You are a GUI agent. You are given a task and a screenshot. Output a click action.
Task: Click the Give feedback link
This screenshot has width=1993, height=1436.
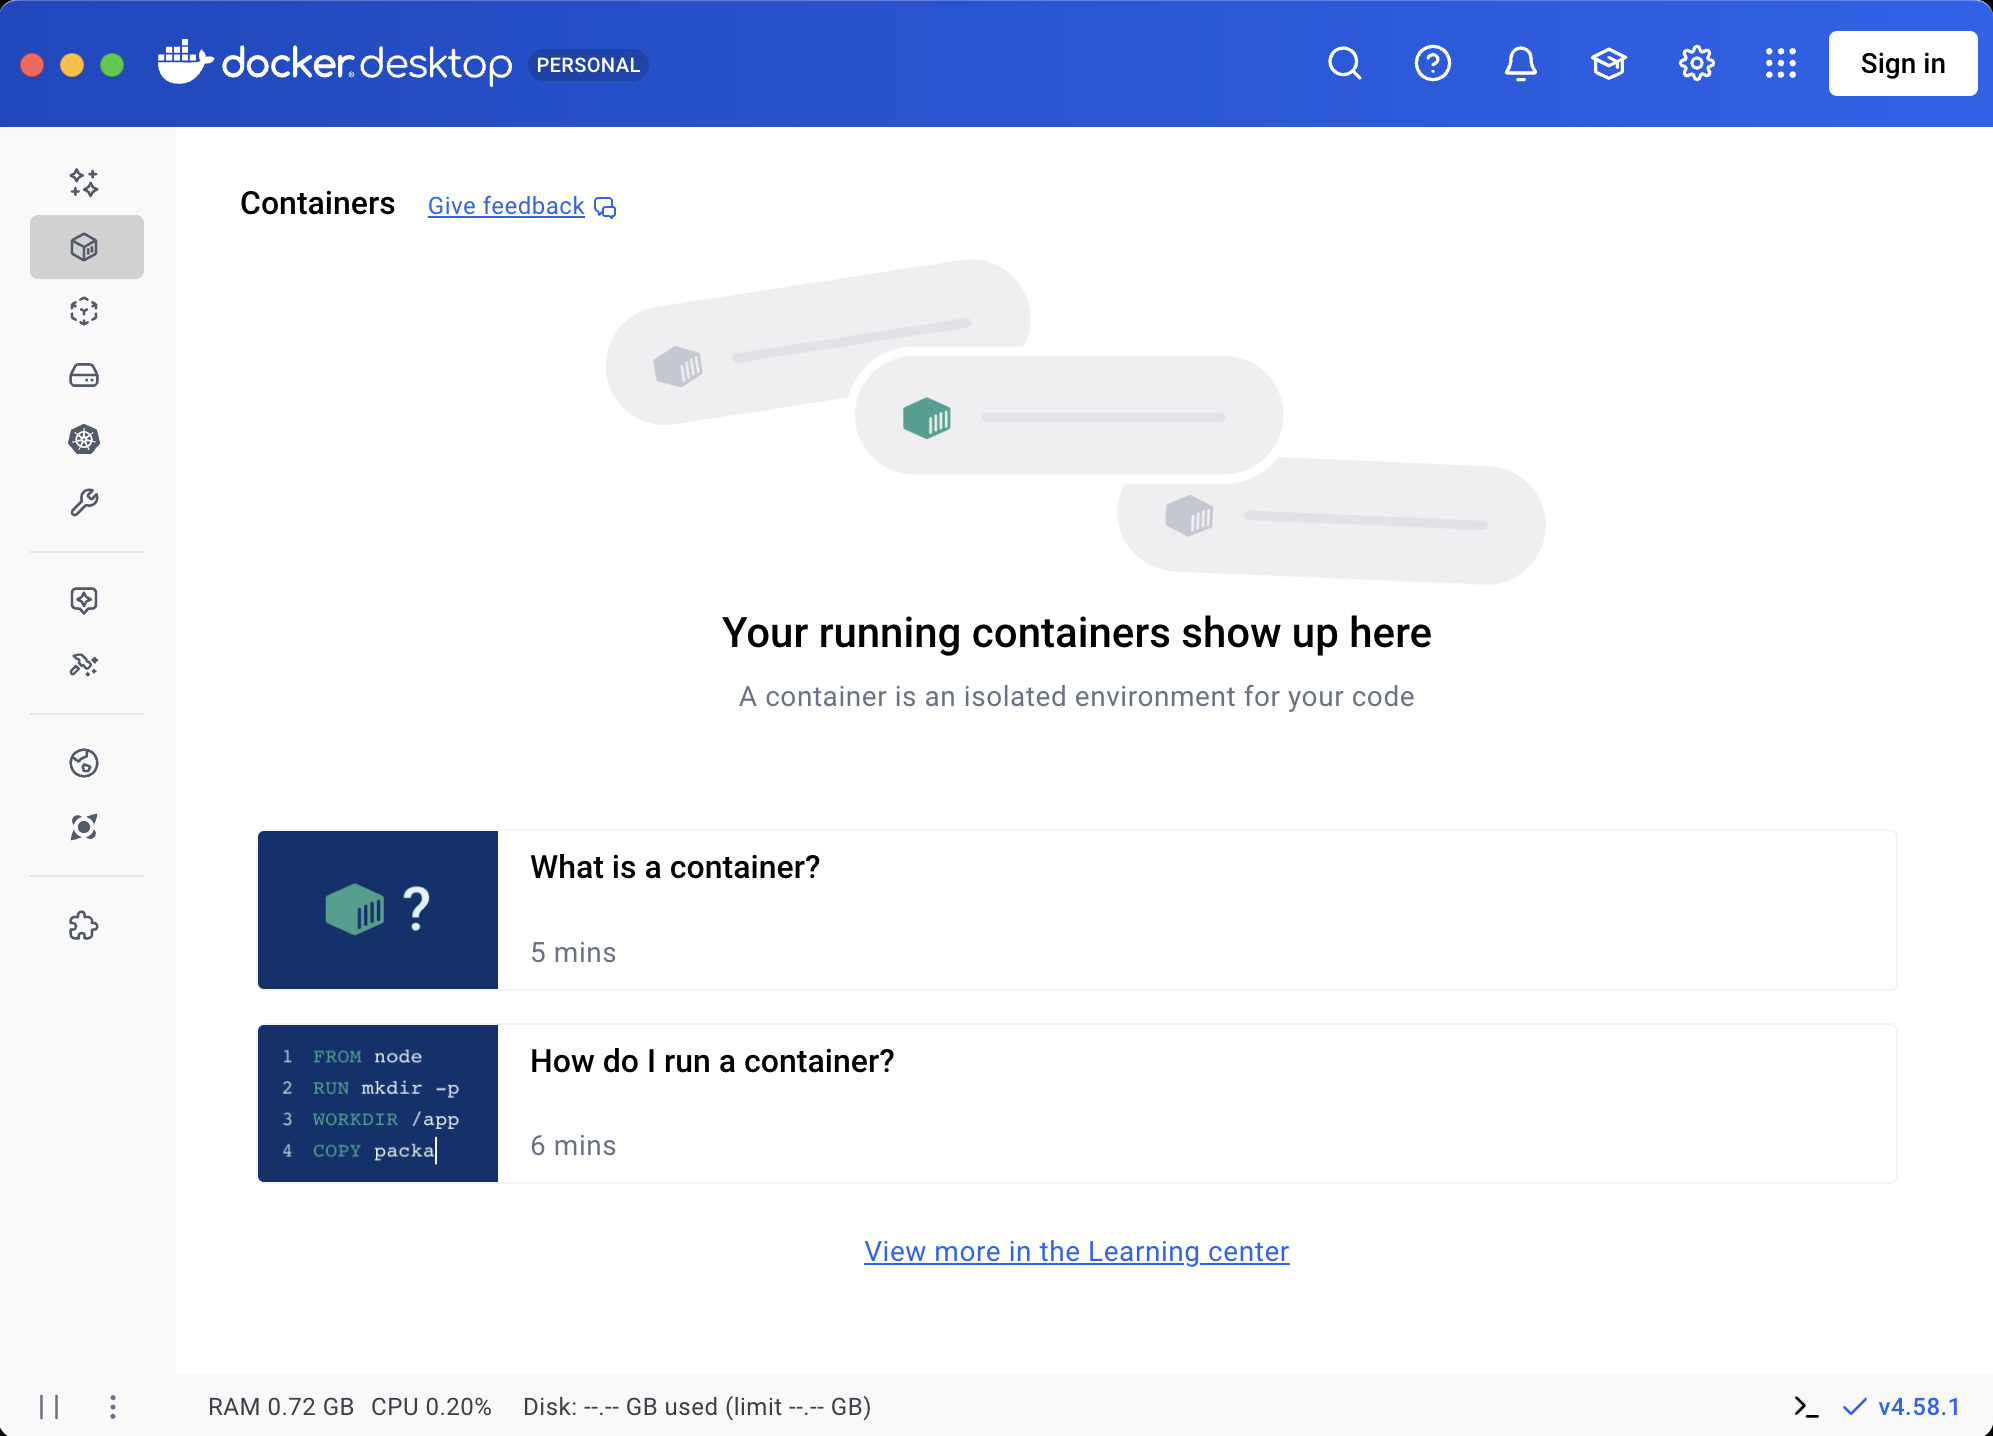click(506, 206)
